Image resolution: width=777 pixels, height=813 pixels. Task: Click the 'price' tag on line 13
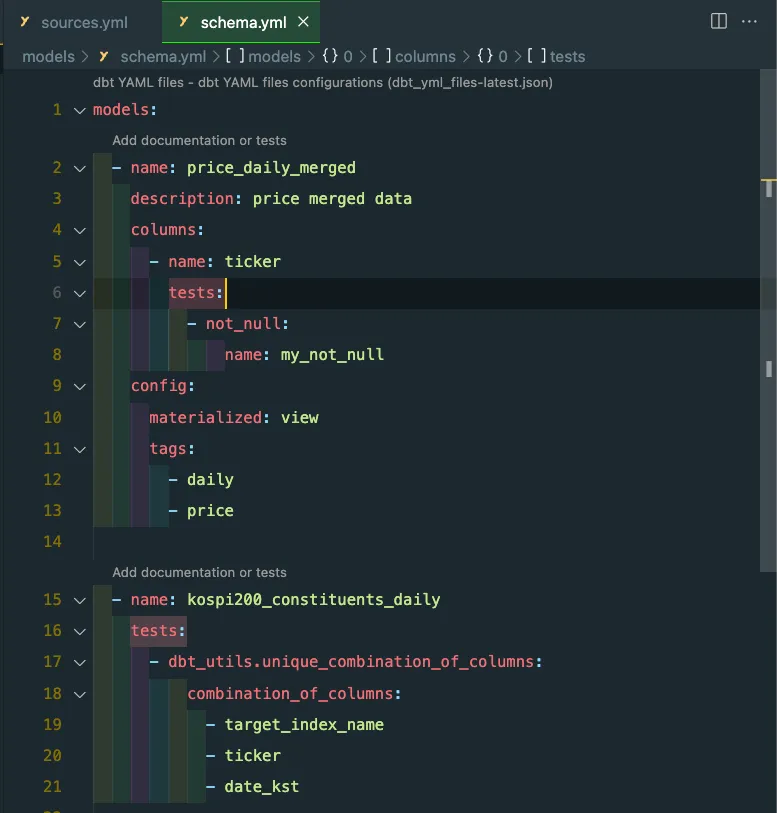(210, 511)
